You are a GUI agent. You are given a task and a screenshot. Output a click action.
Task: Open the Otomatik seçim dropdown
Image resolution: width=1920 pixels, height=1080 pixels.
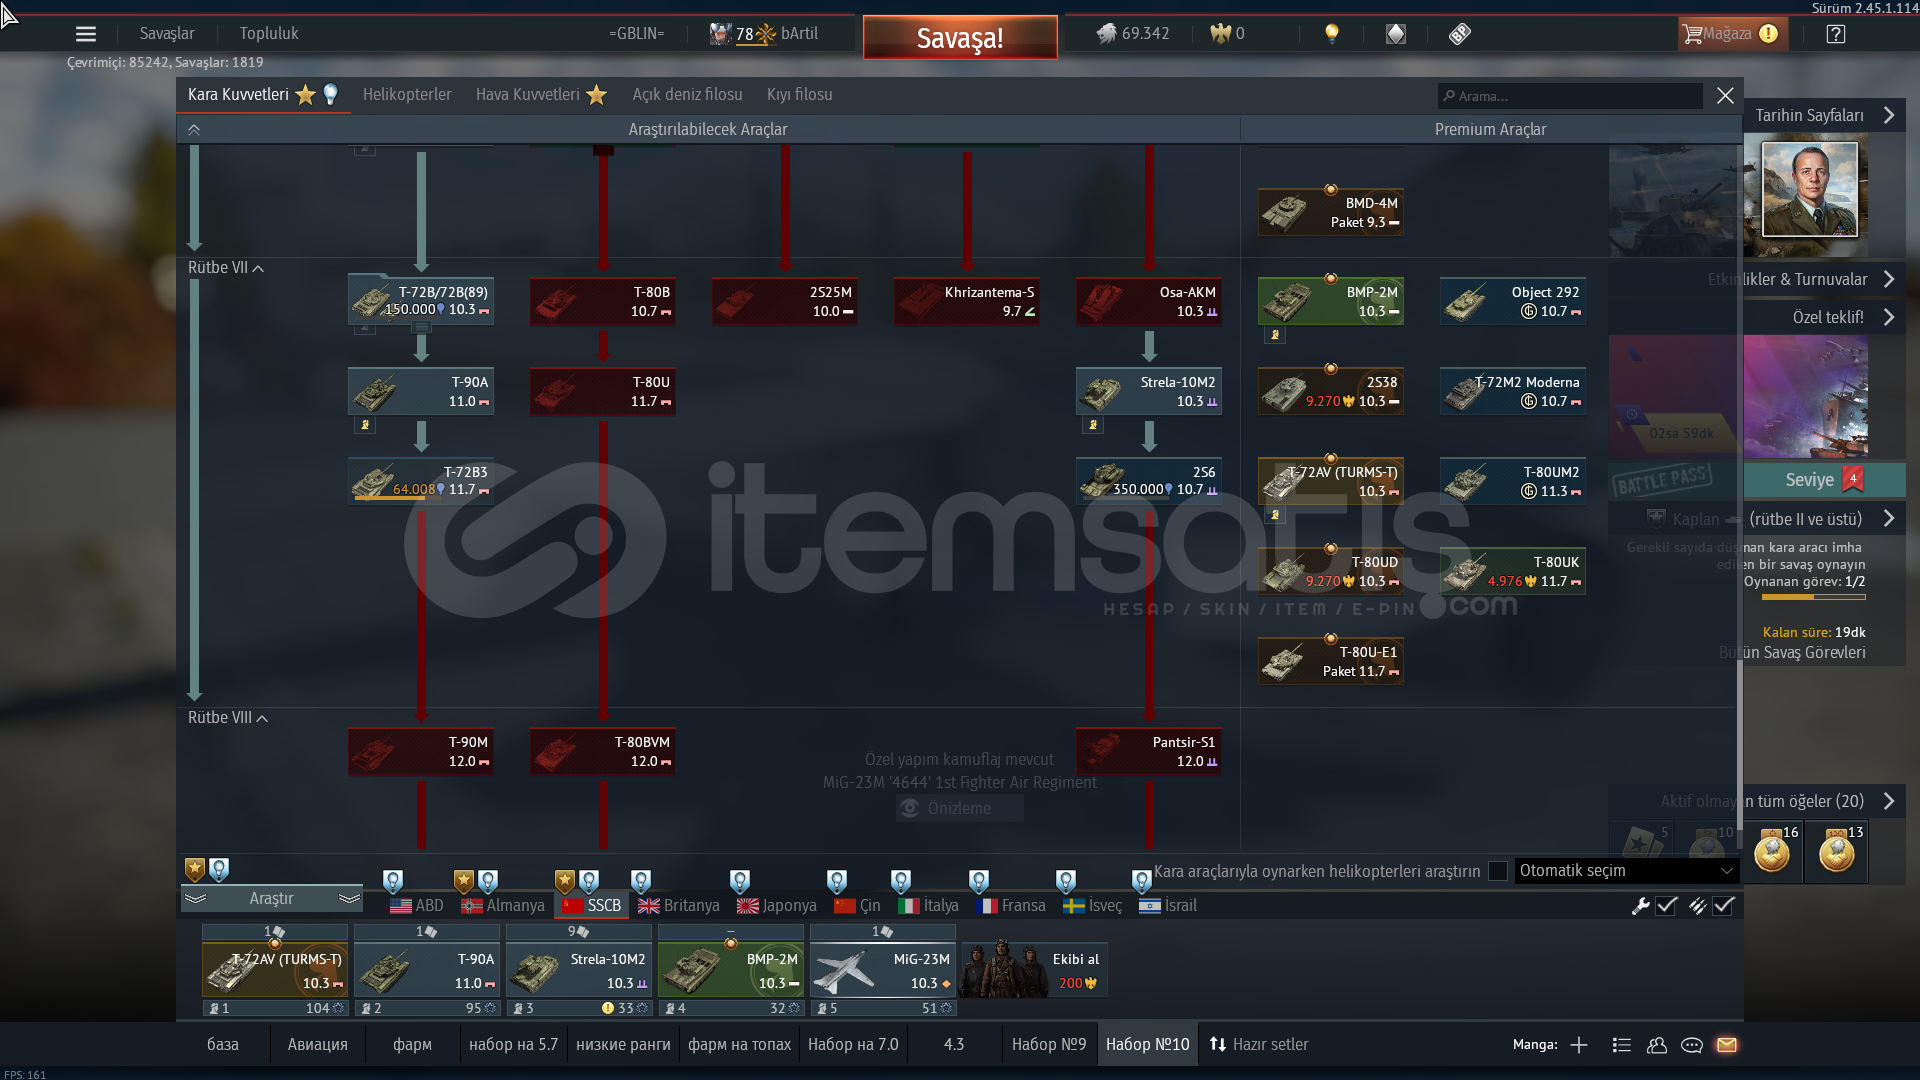(x=1627, y=871)
